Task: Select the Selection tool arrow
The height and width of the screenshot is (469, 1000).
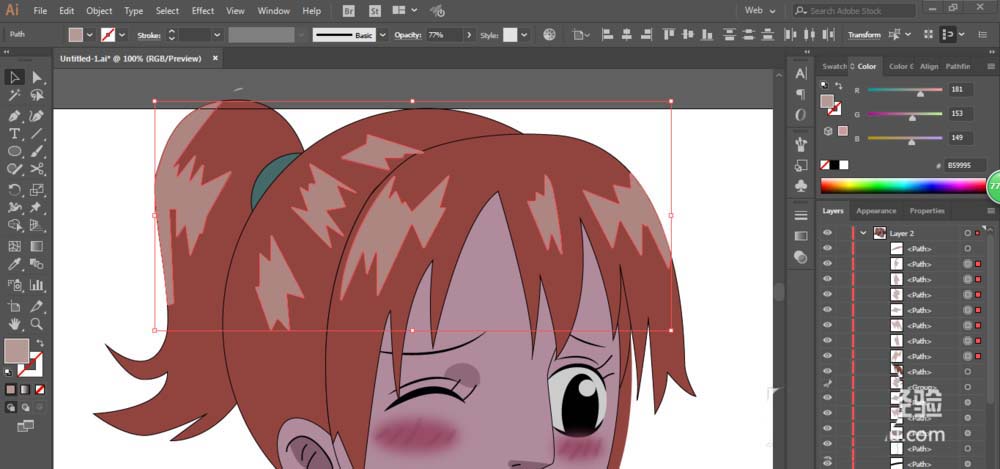Action: pyautogui.click(x=14, y=77)
